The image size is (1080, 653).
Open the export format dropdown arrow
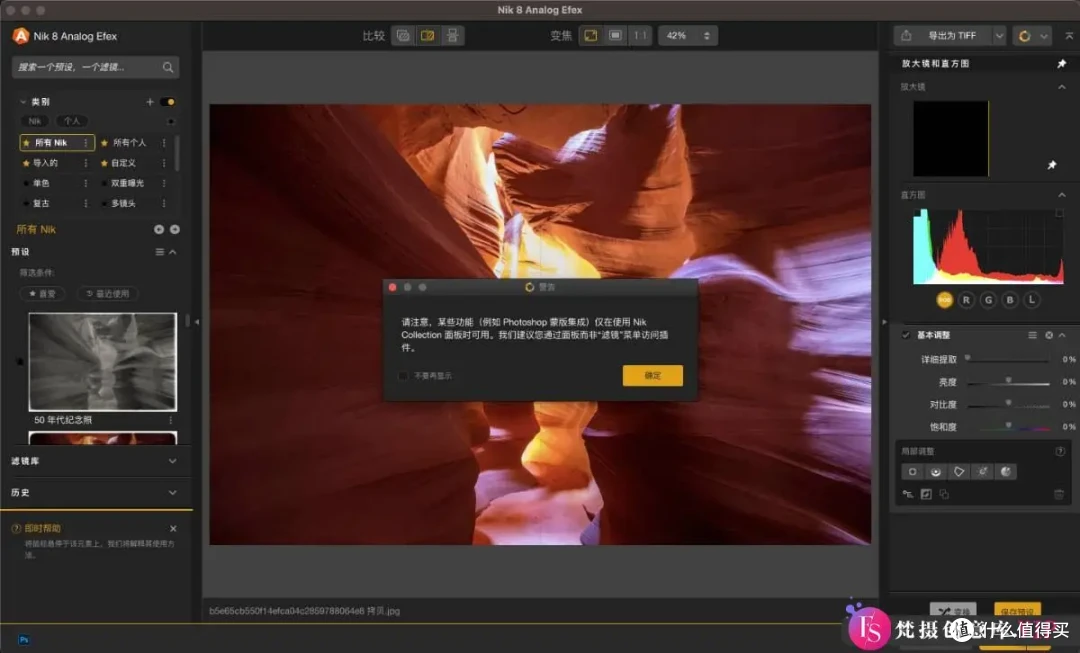999,36
